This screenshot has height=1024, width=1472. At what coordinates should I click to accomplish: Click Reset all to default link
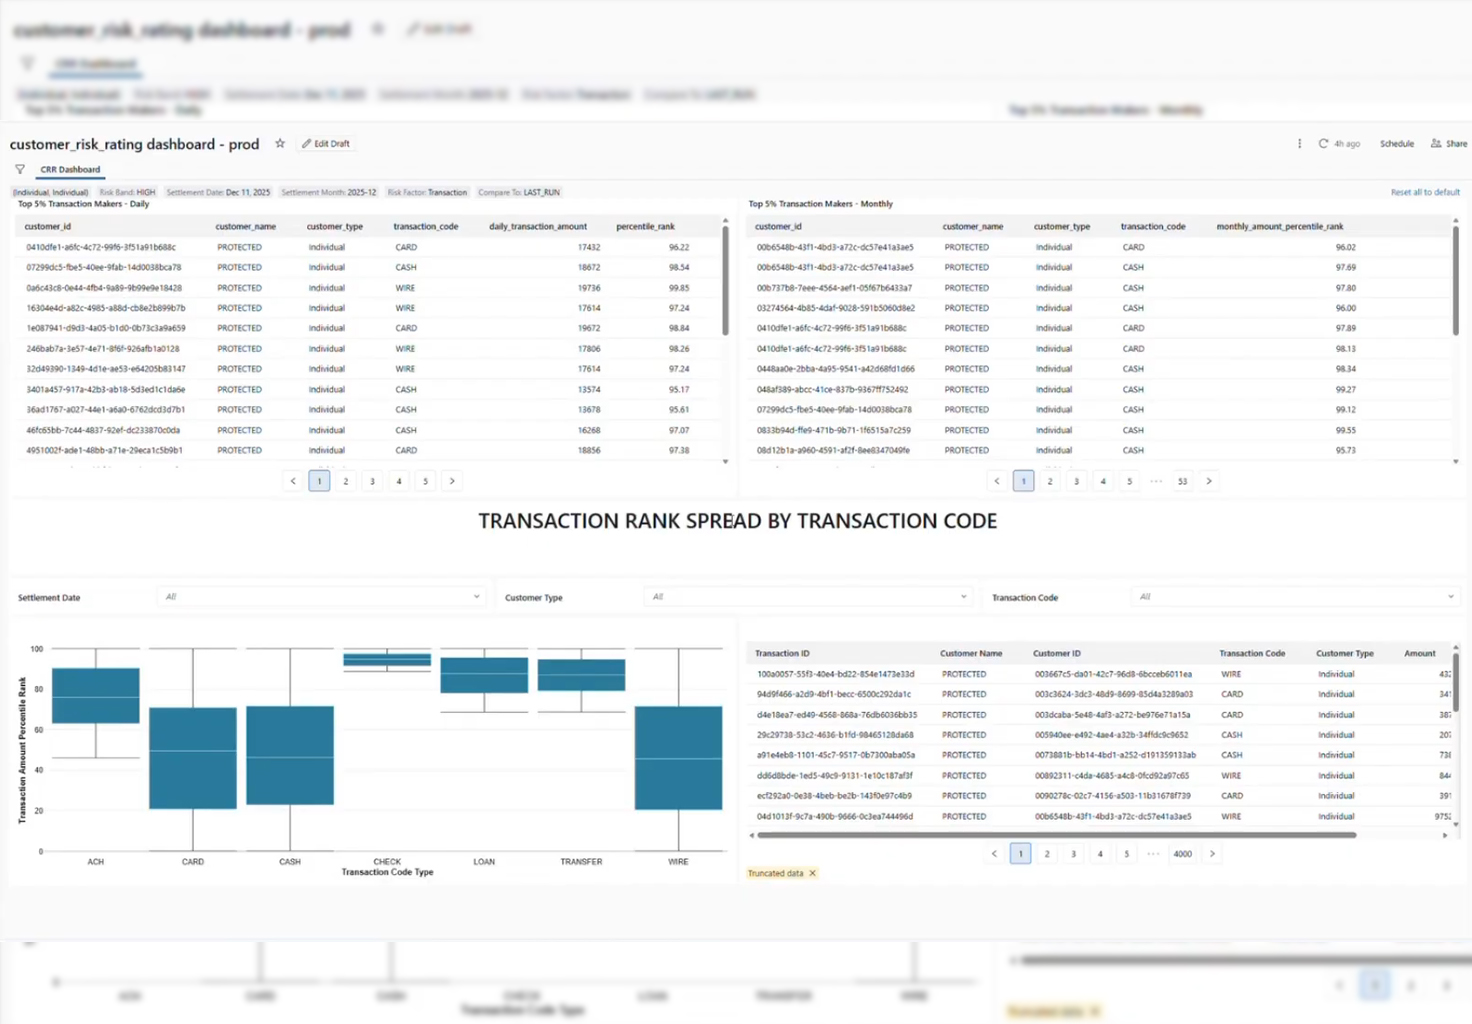point(1424,192)
